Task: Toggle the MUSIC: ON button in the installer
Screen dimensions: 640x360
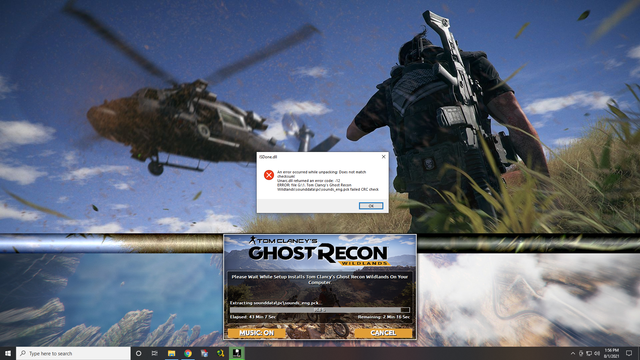Action: [256, 333]
